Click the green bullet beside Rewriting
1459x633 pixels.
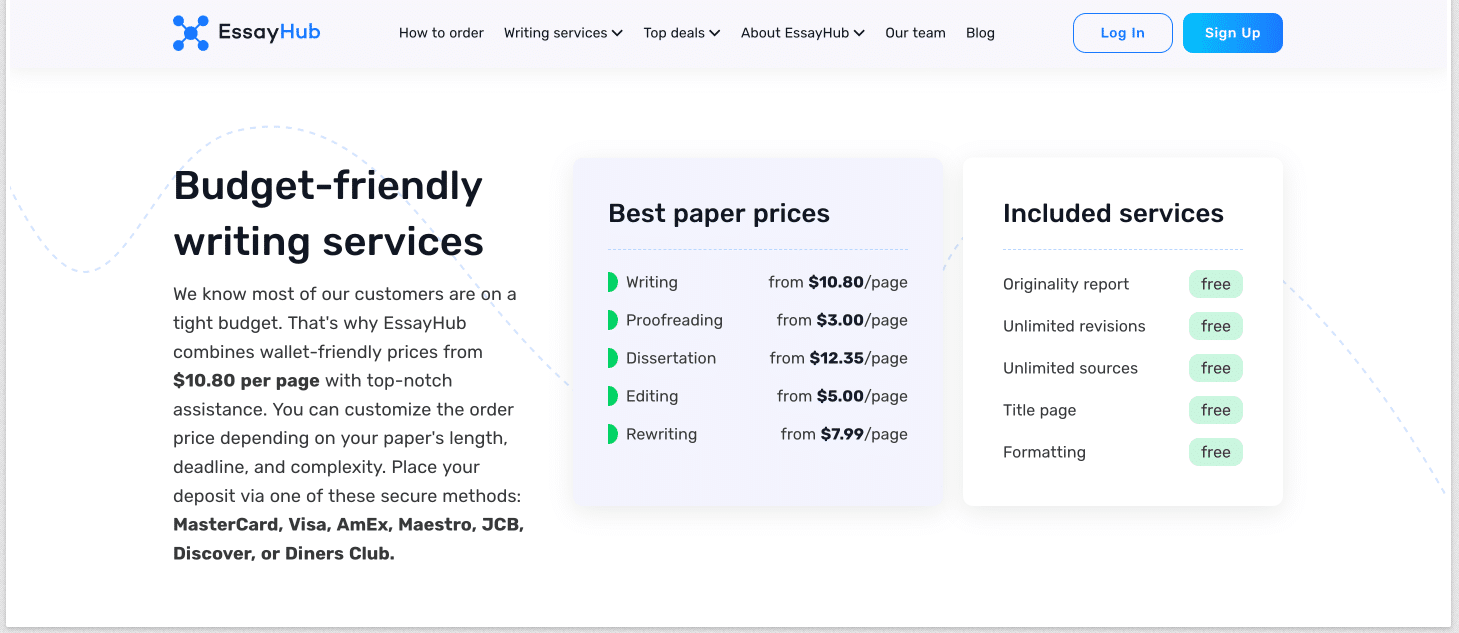[x=612, y=434]
